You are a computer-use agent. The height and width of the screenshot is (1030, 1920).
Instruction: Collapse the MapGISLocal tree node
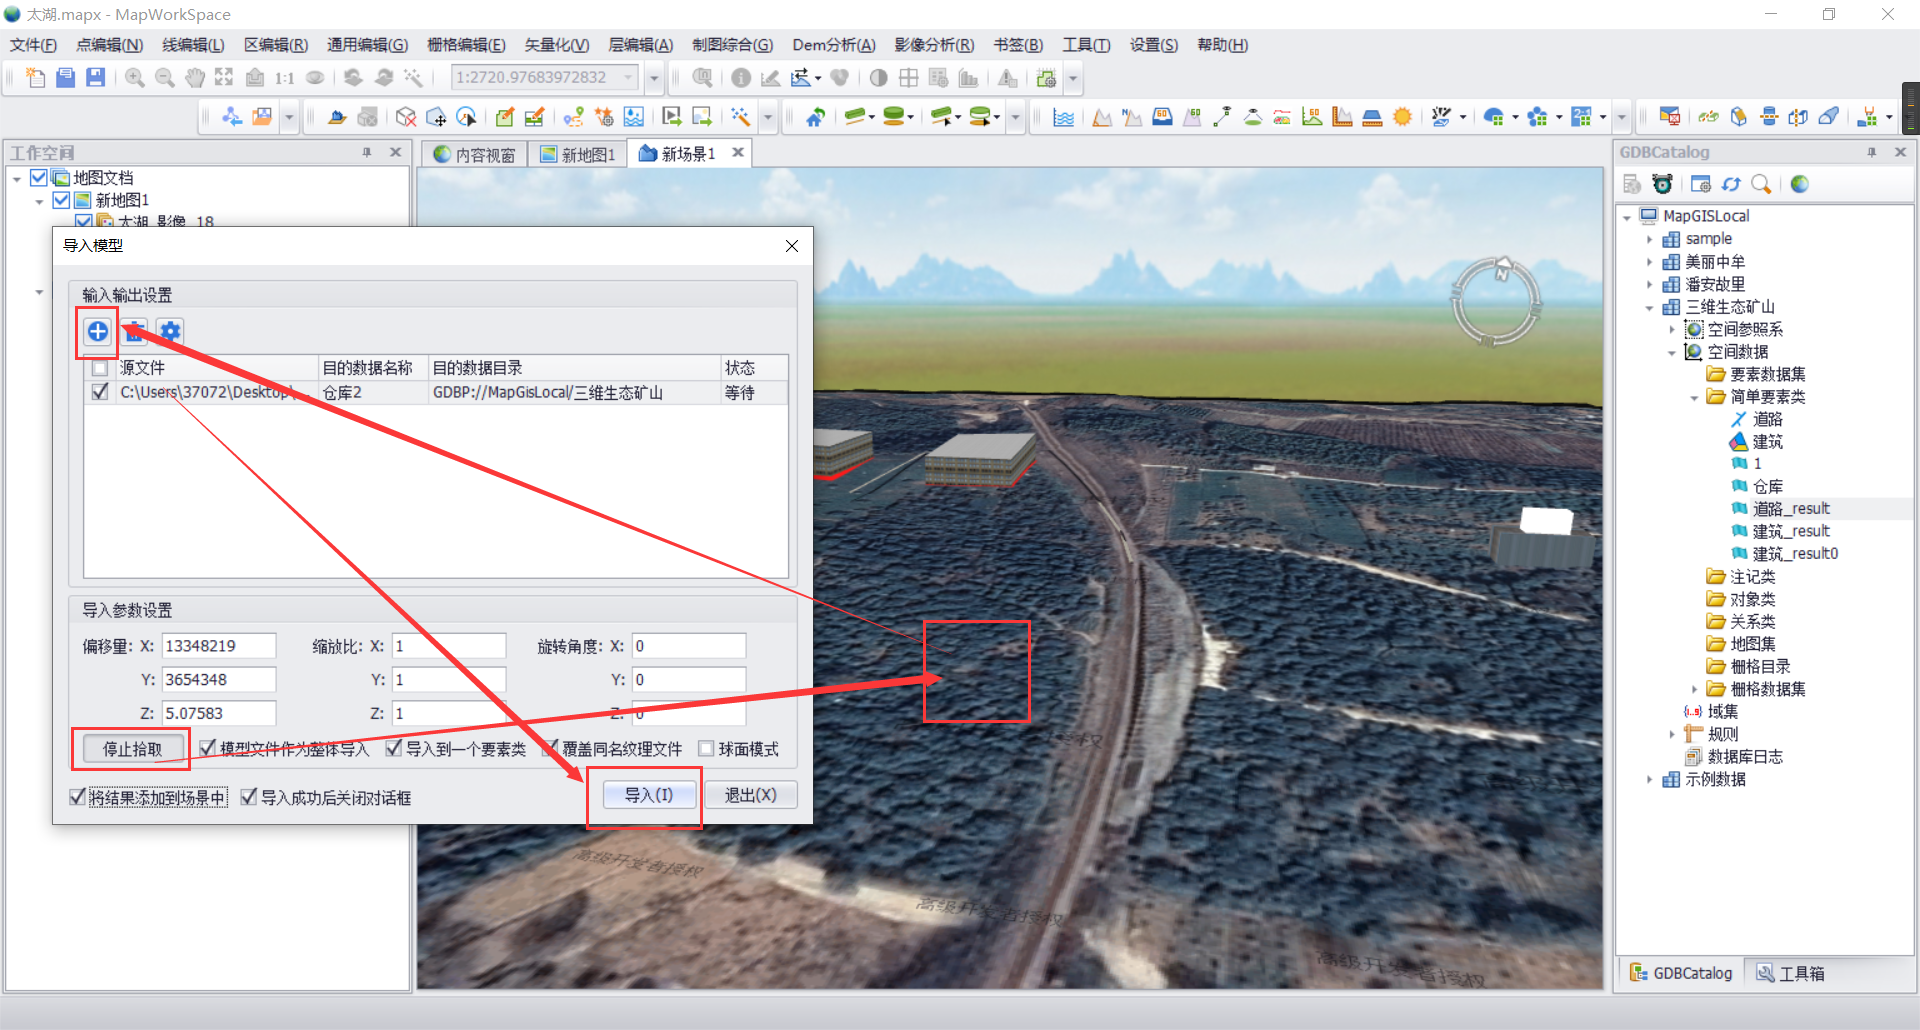(x=1627, y=217)
